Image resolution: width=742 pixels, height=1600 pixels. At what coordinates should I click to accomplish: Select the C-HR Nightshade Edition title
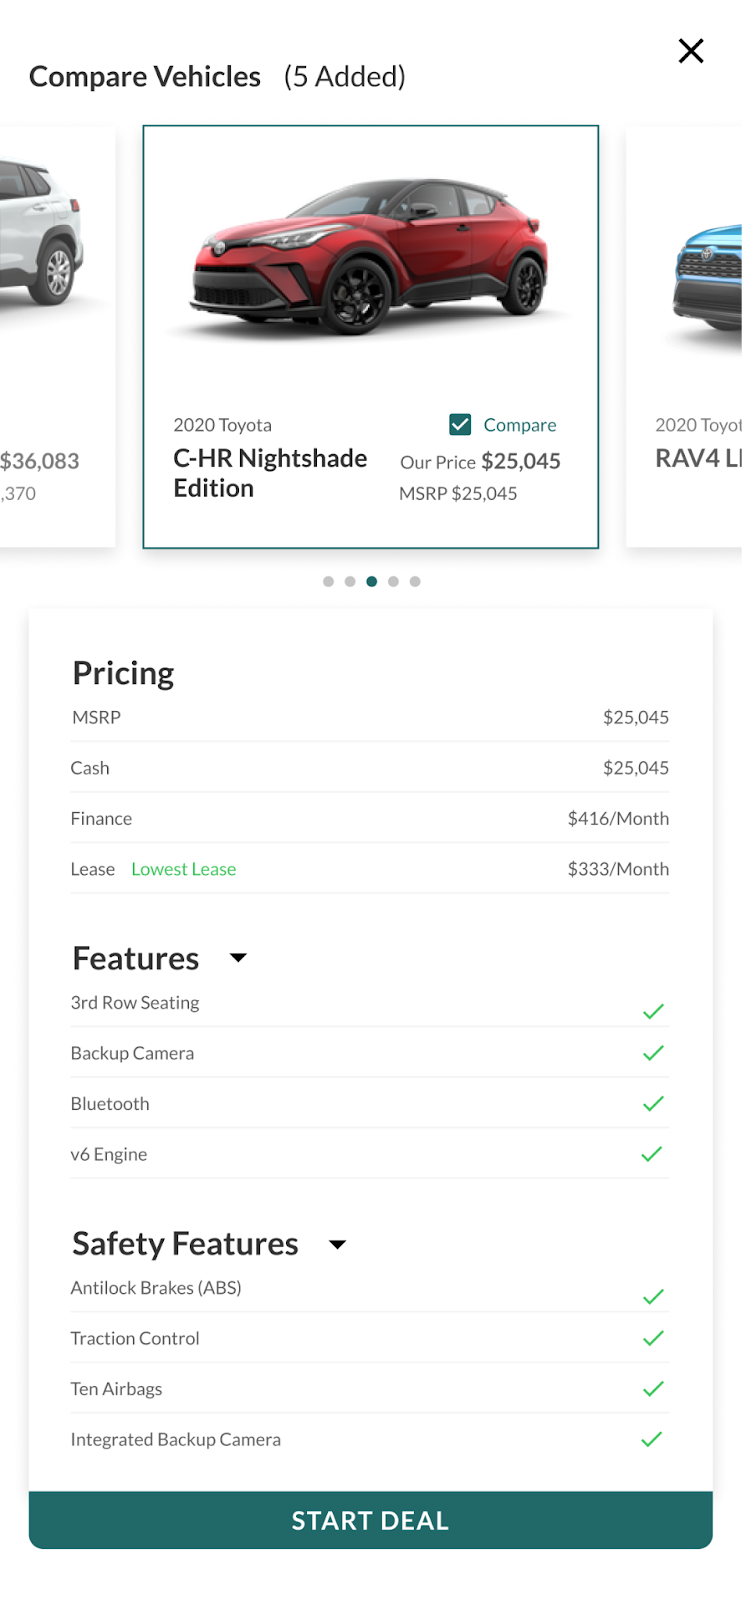click(270, 473)
